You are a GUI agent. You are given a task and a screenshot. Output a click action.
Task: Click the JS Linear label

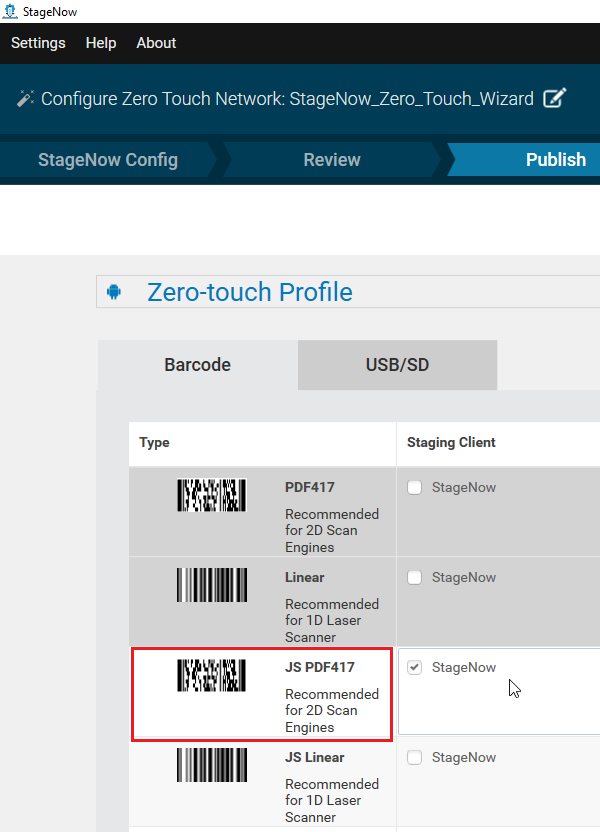pyautogui.click(x=315, y=757)
